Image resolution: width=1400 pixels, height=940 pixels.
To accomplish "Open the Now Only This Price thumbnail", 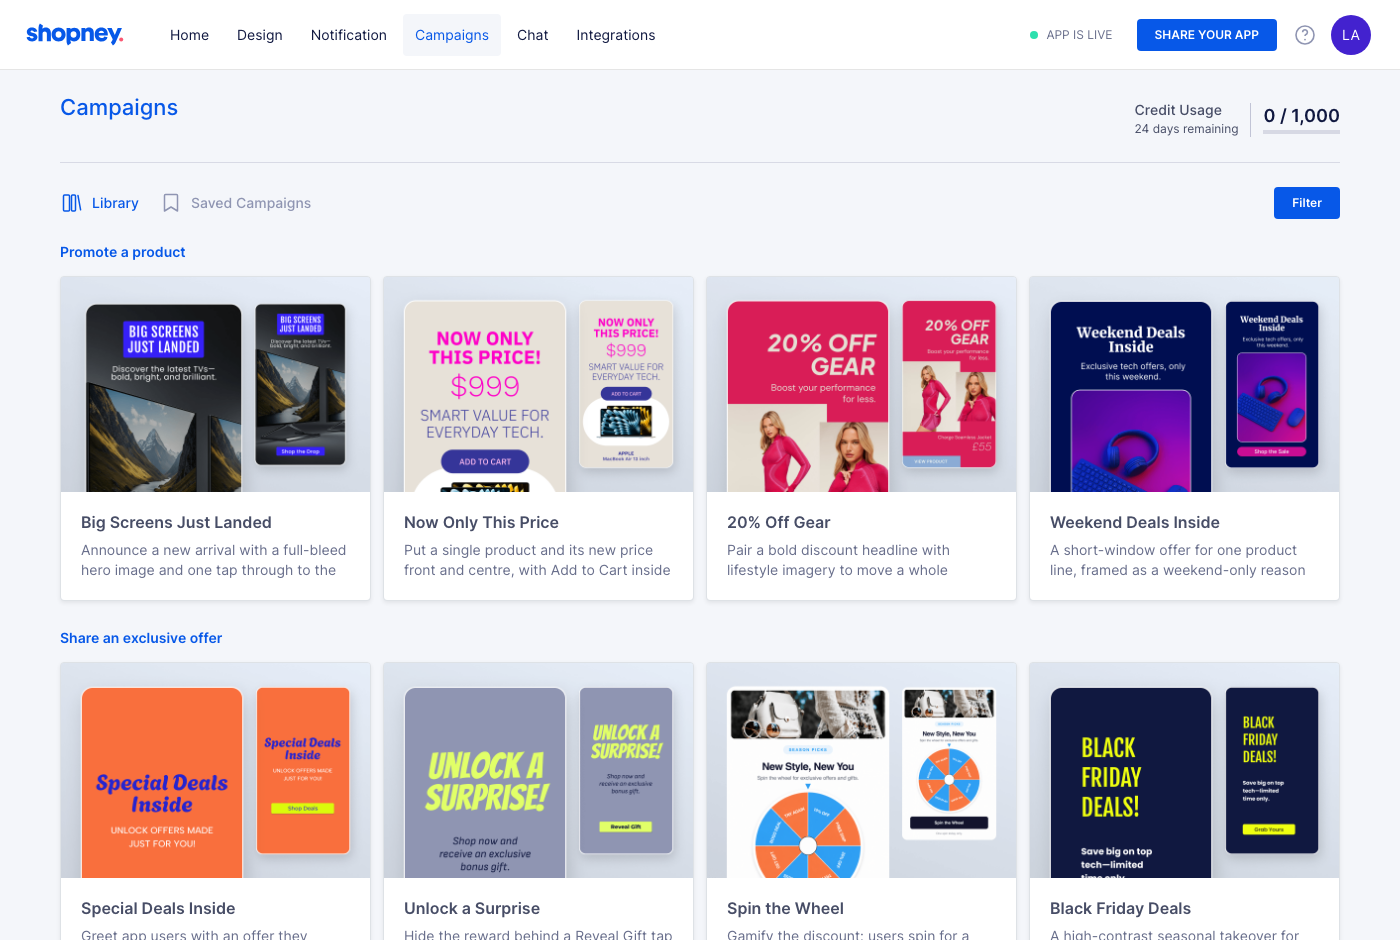I will (x=539, y=385).
